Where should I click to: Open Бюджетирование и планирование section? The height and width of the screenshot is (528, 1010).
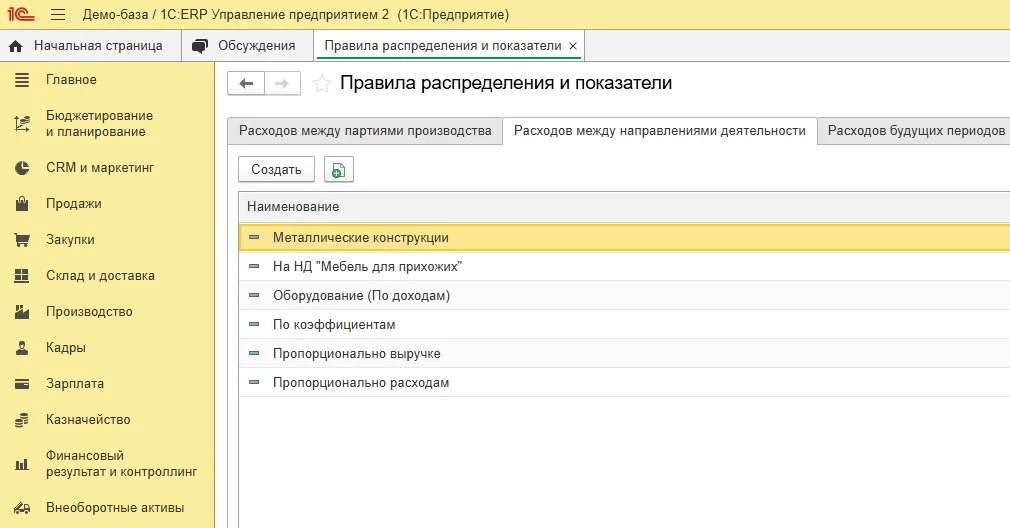click(99, 124)
